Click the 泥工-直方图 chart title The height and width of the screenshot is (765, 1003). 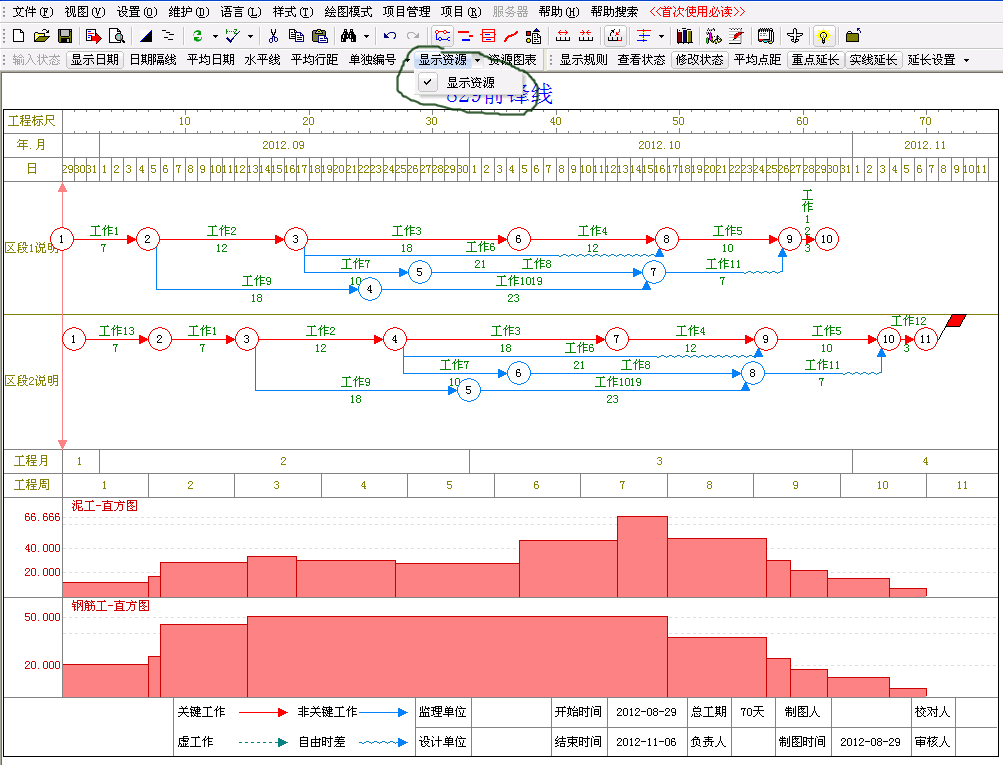coord(104,505)
